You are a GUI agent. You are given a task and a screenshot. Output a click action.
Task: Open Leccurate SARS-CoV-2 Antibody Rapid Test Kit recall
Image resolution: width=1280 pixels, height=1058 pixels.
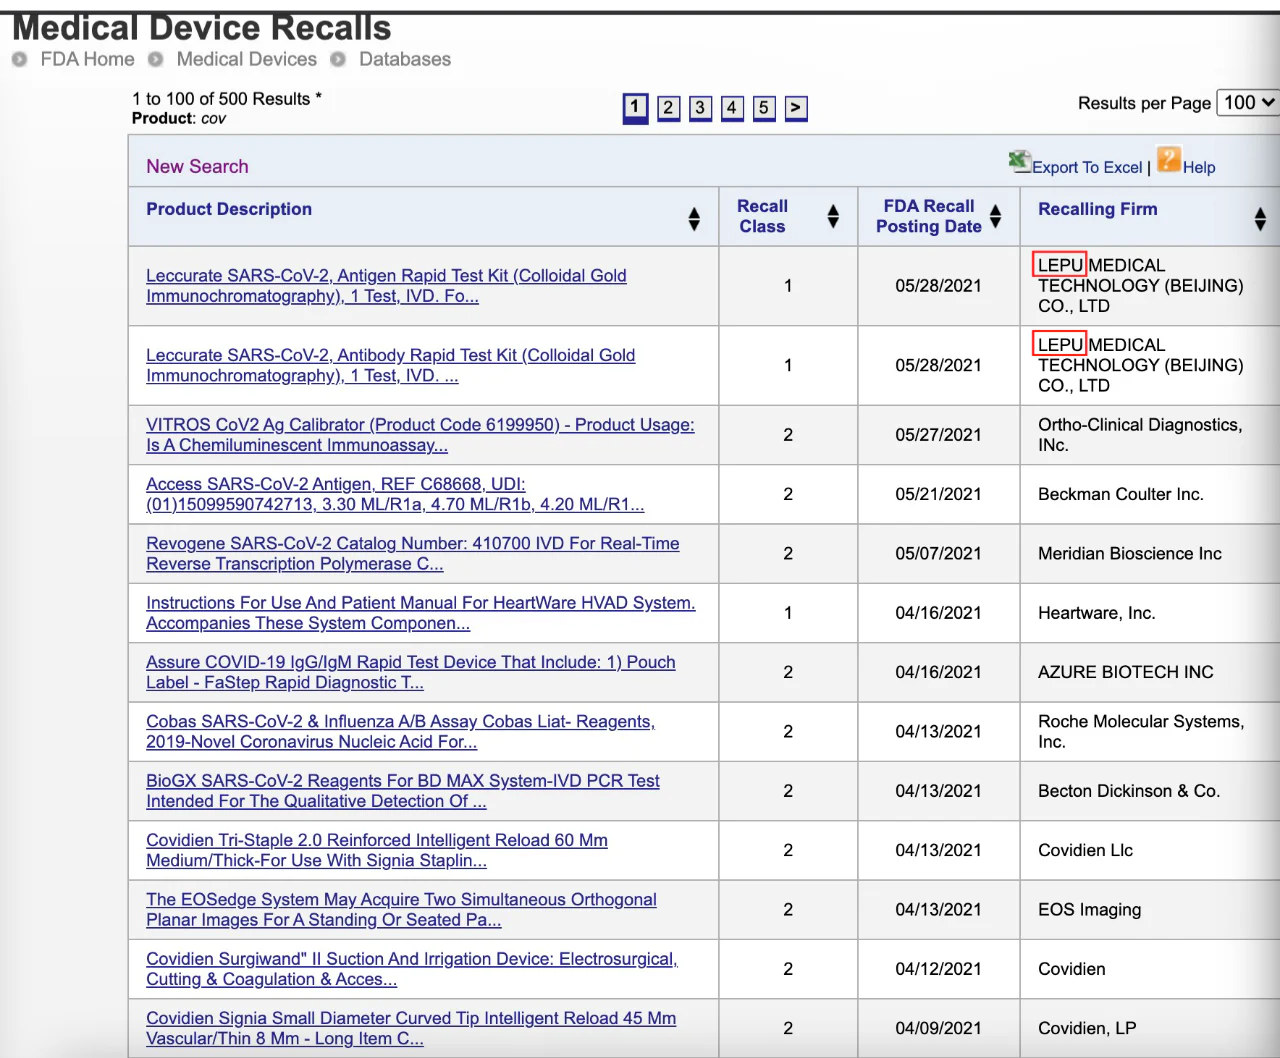390,366
